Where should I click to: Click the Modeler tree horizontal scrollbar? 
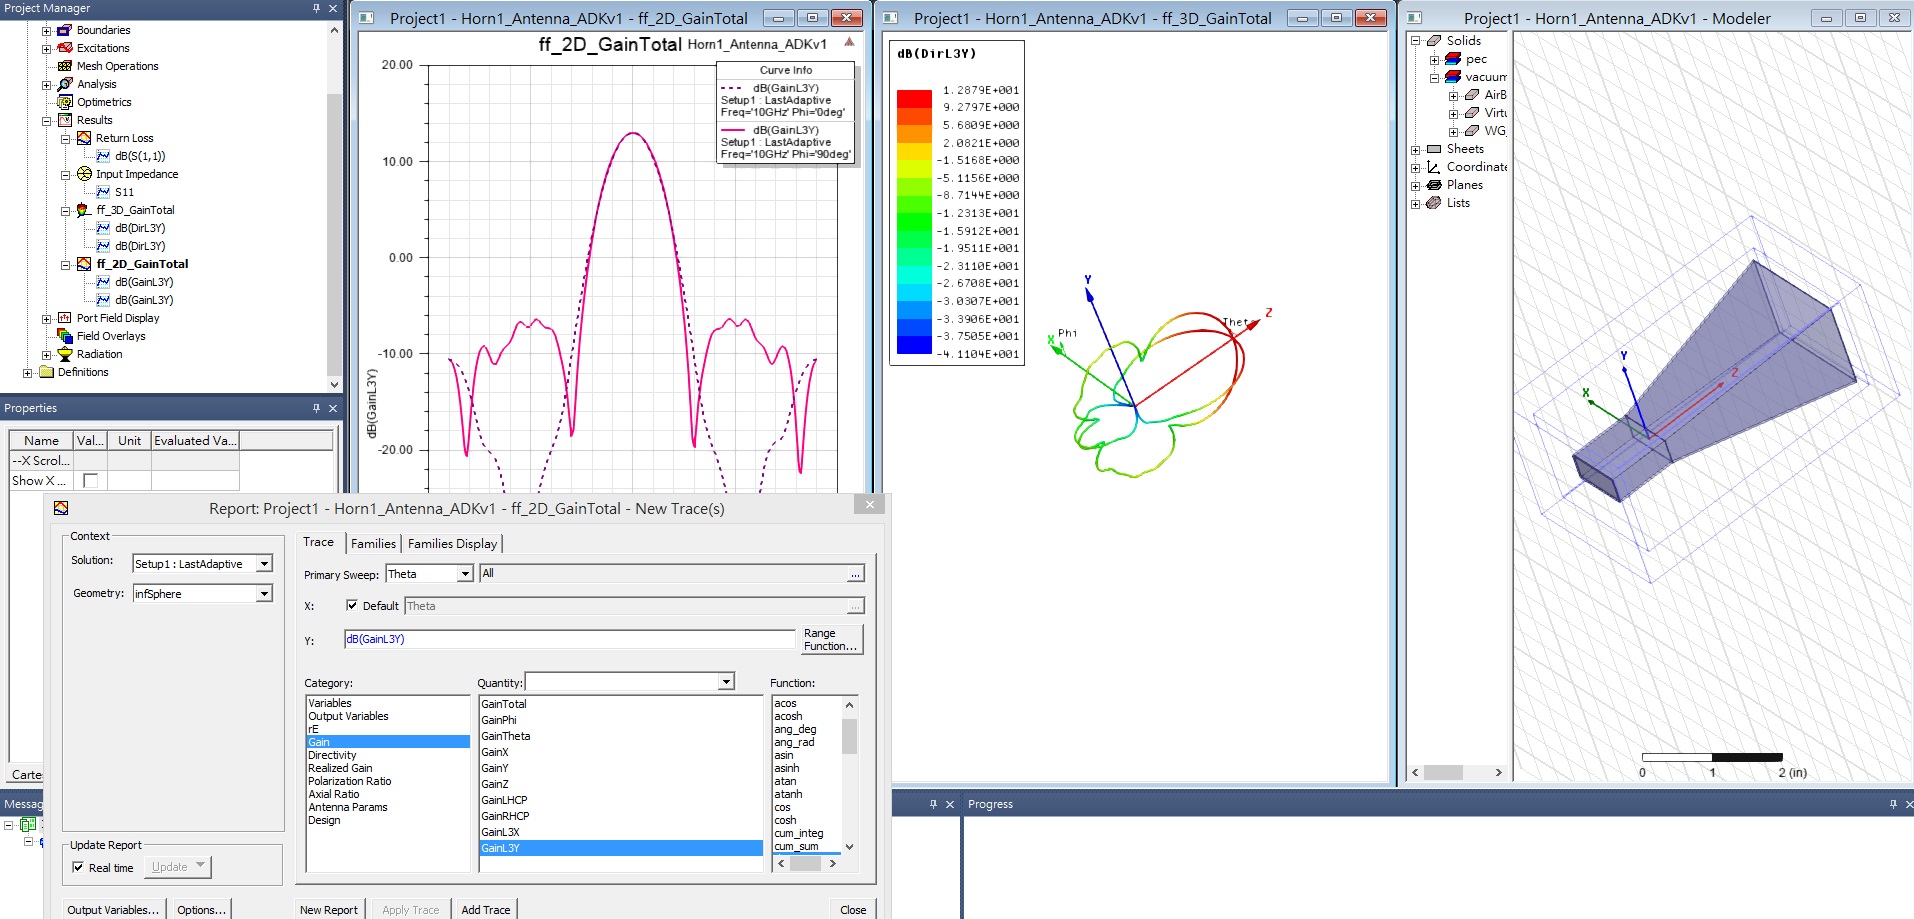pos(1457,772)
